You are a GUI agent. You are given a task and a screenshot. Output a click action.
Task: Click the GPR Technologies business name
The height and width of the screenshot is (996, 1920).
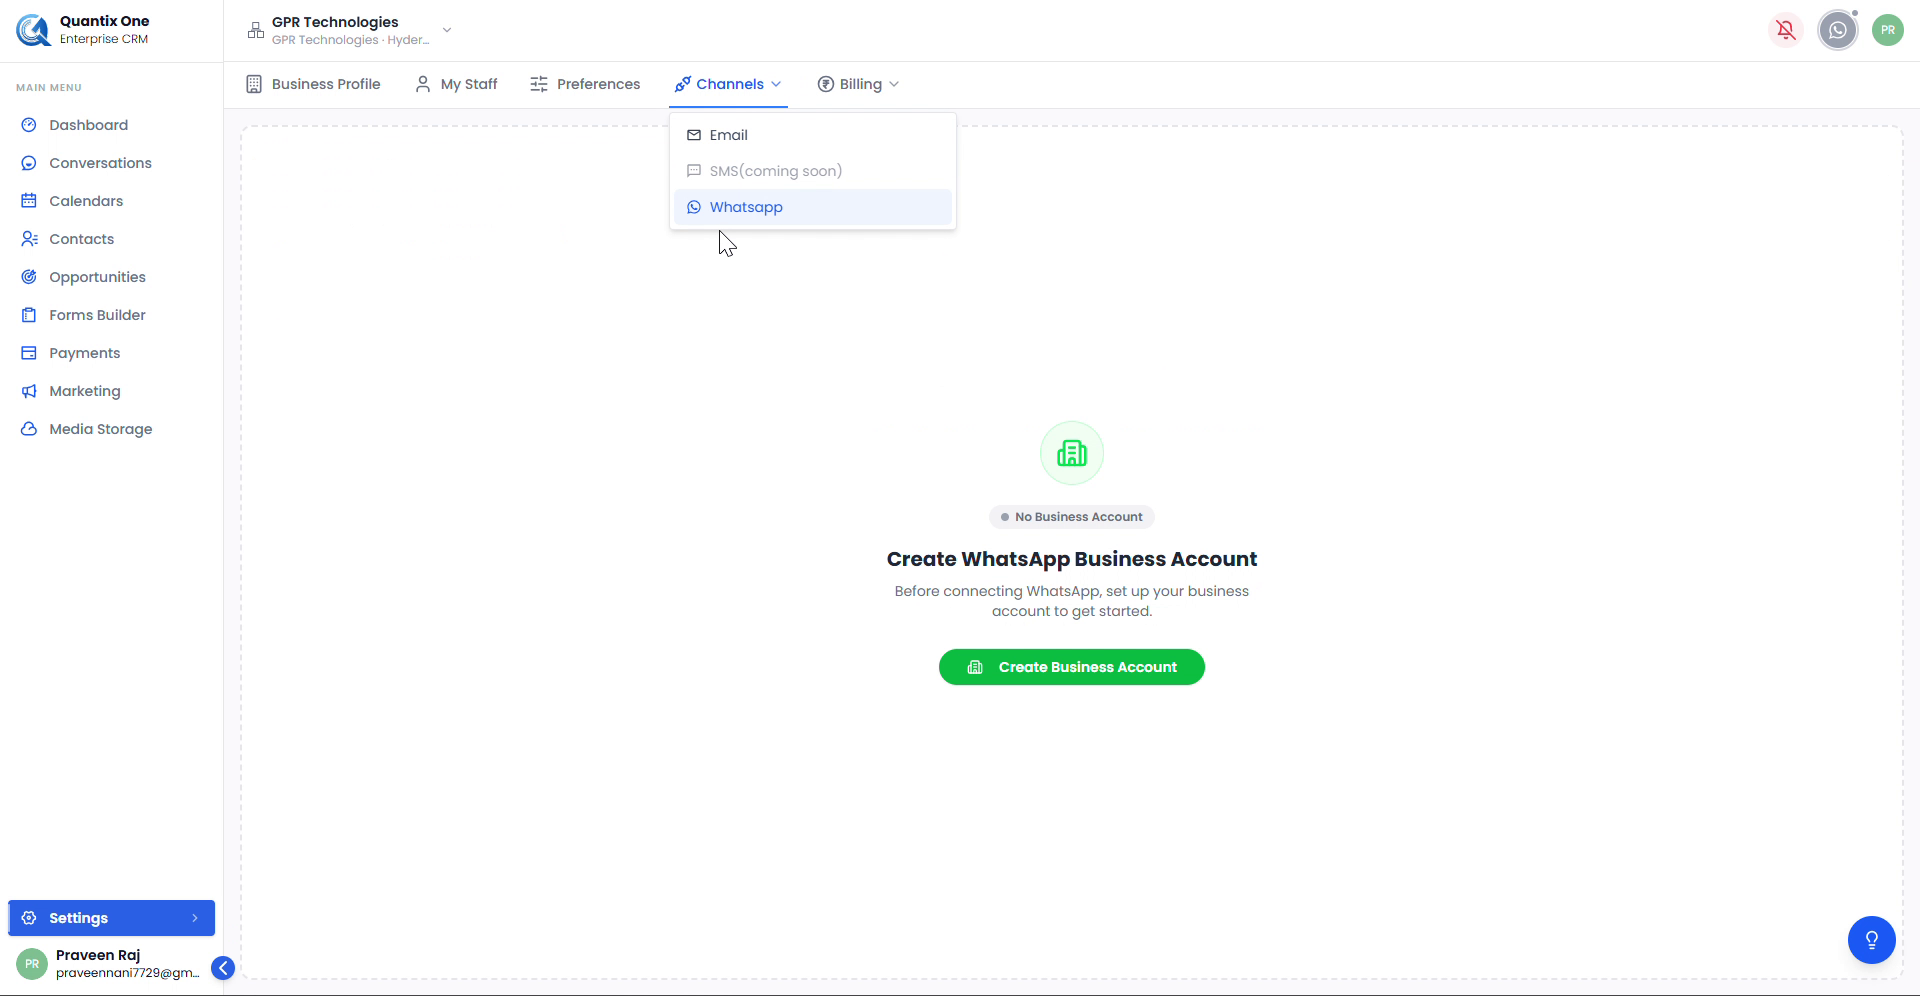click(x=335, y=22)
